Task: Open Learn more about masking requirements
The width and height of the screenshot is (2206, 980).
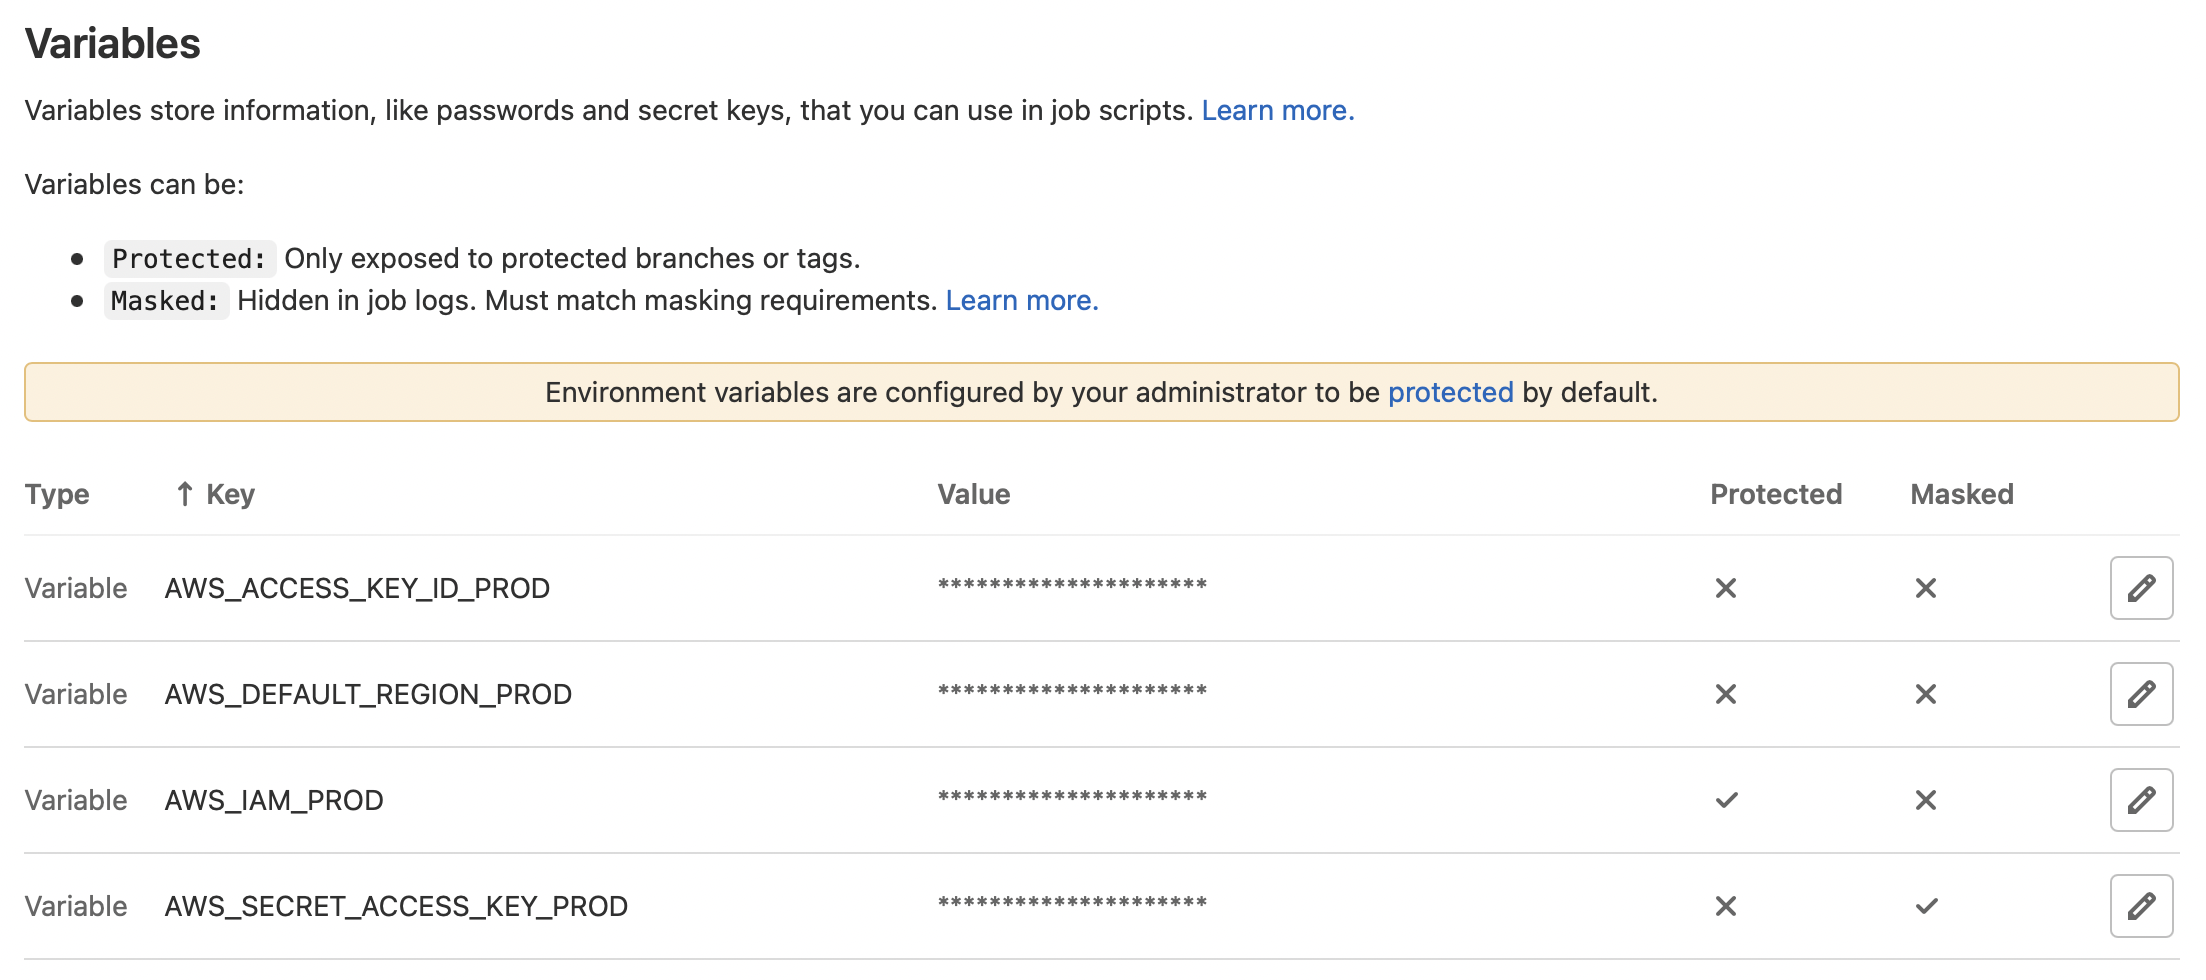Action: click(1021, 300)
